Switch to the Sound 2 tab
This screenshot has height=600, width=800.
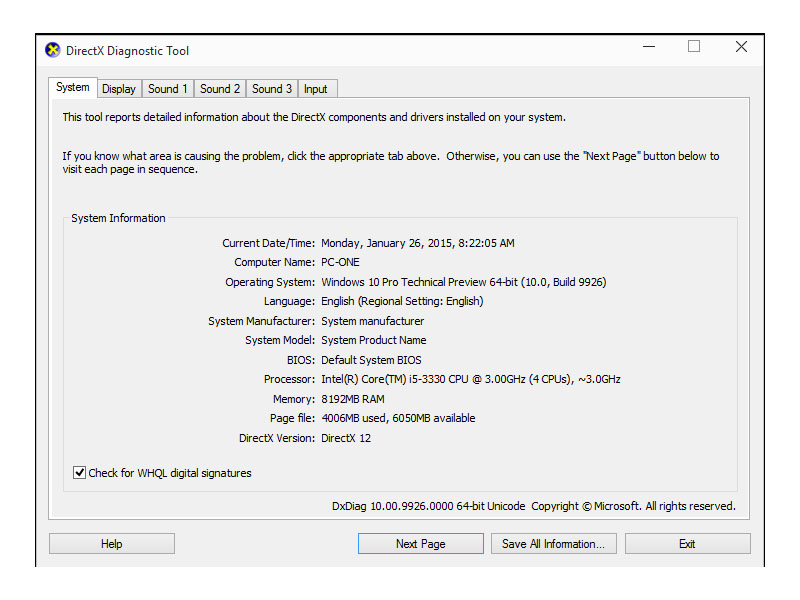click(219, 89)
